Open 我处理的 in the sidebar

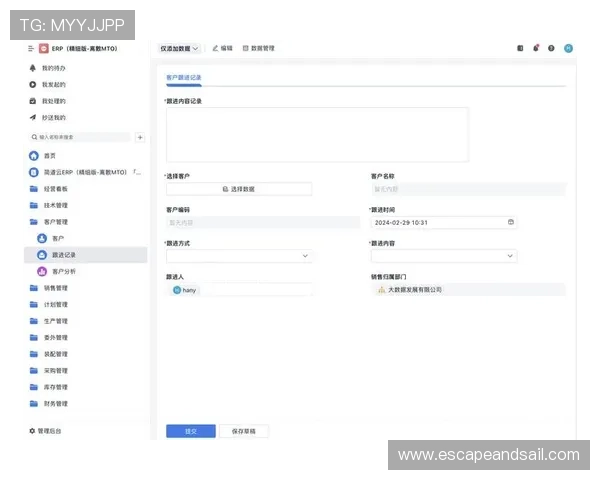coord(47,101)
